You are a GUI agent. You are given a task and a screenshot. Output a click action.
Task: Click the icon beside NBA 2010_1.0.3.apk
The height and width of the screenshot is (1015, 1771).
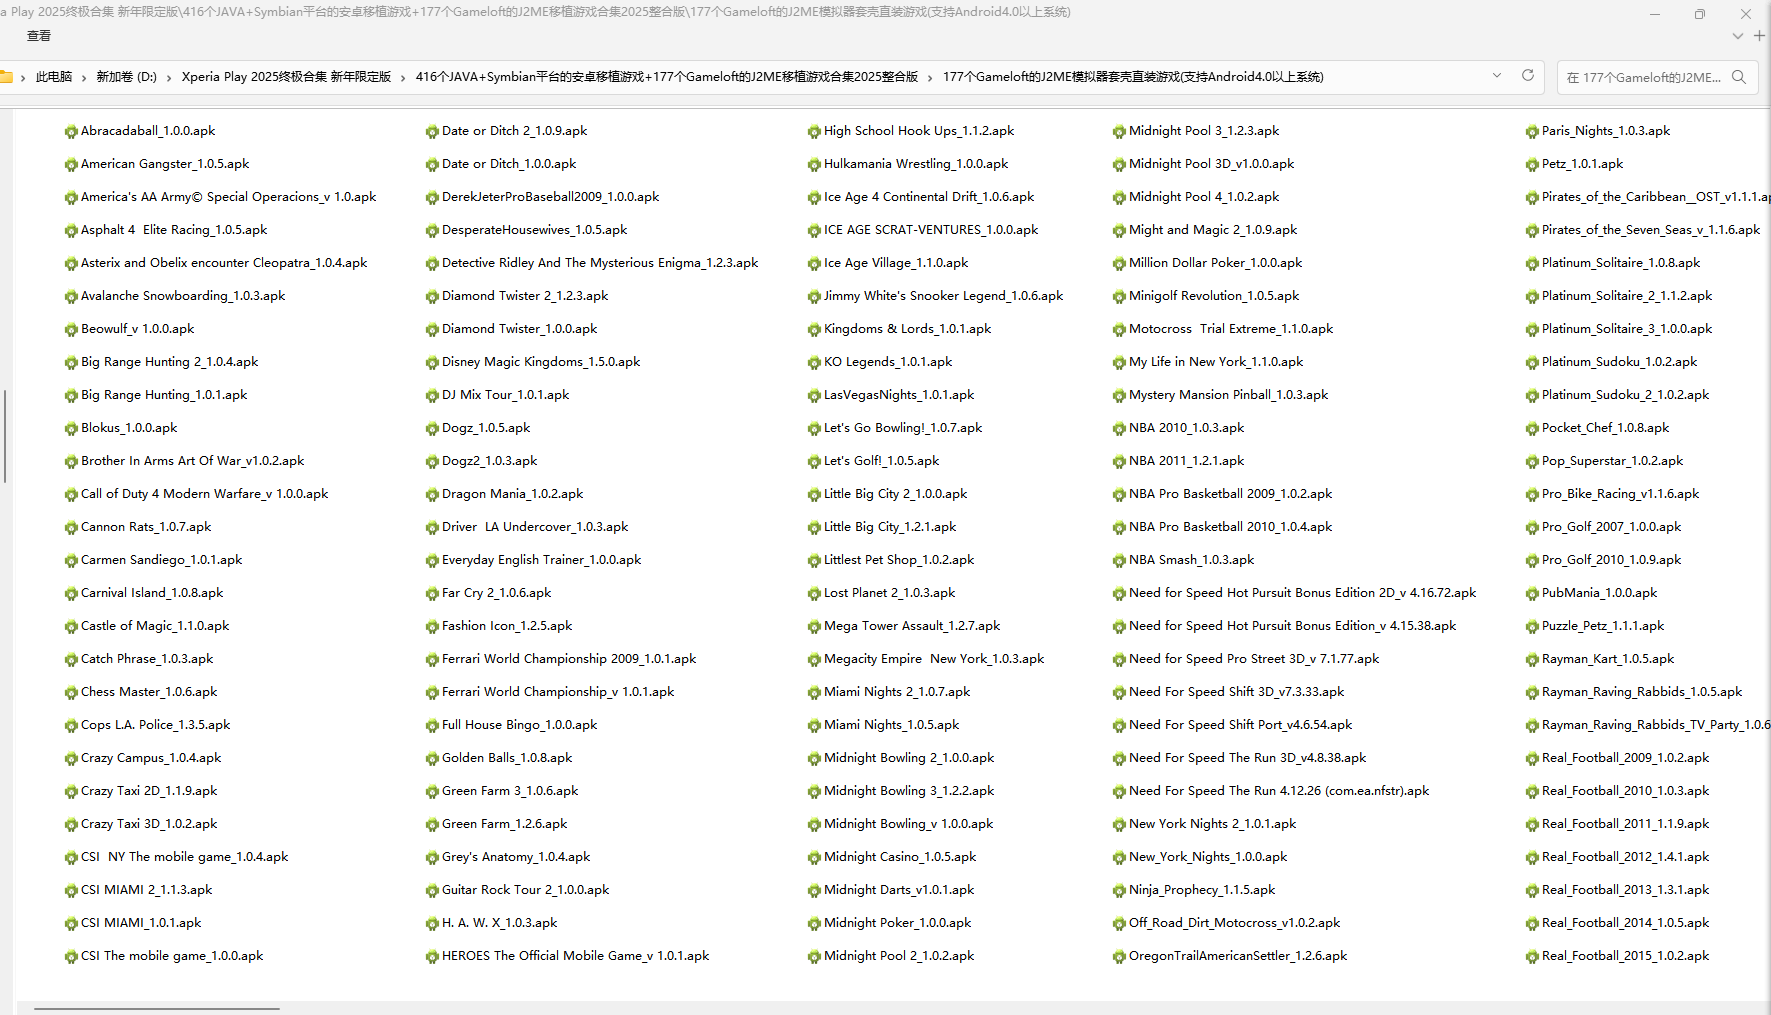click(1119, 429)
